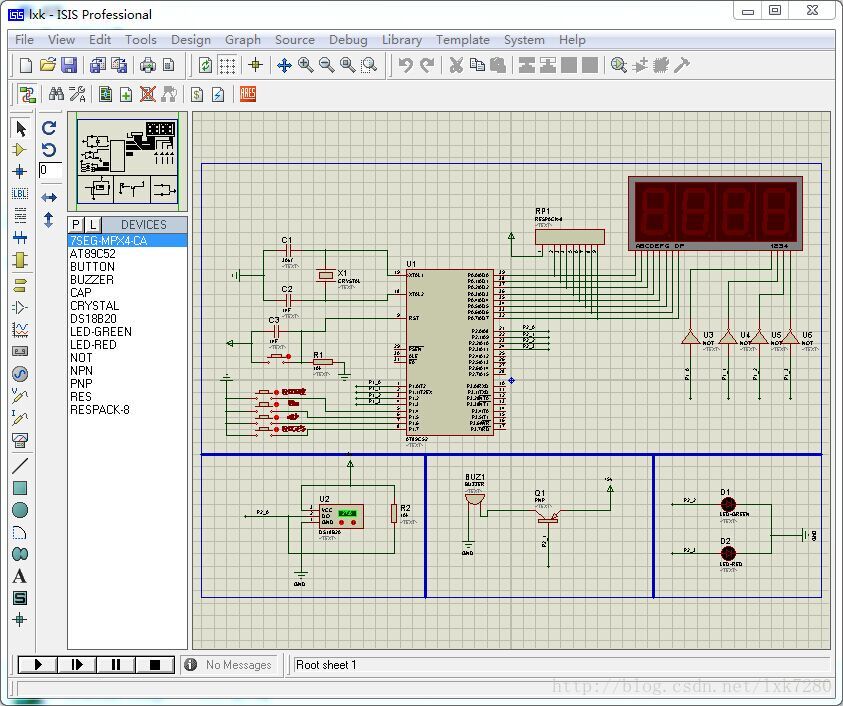Undo the last action with the arrow icon

tap(405, 65)
